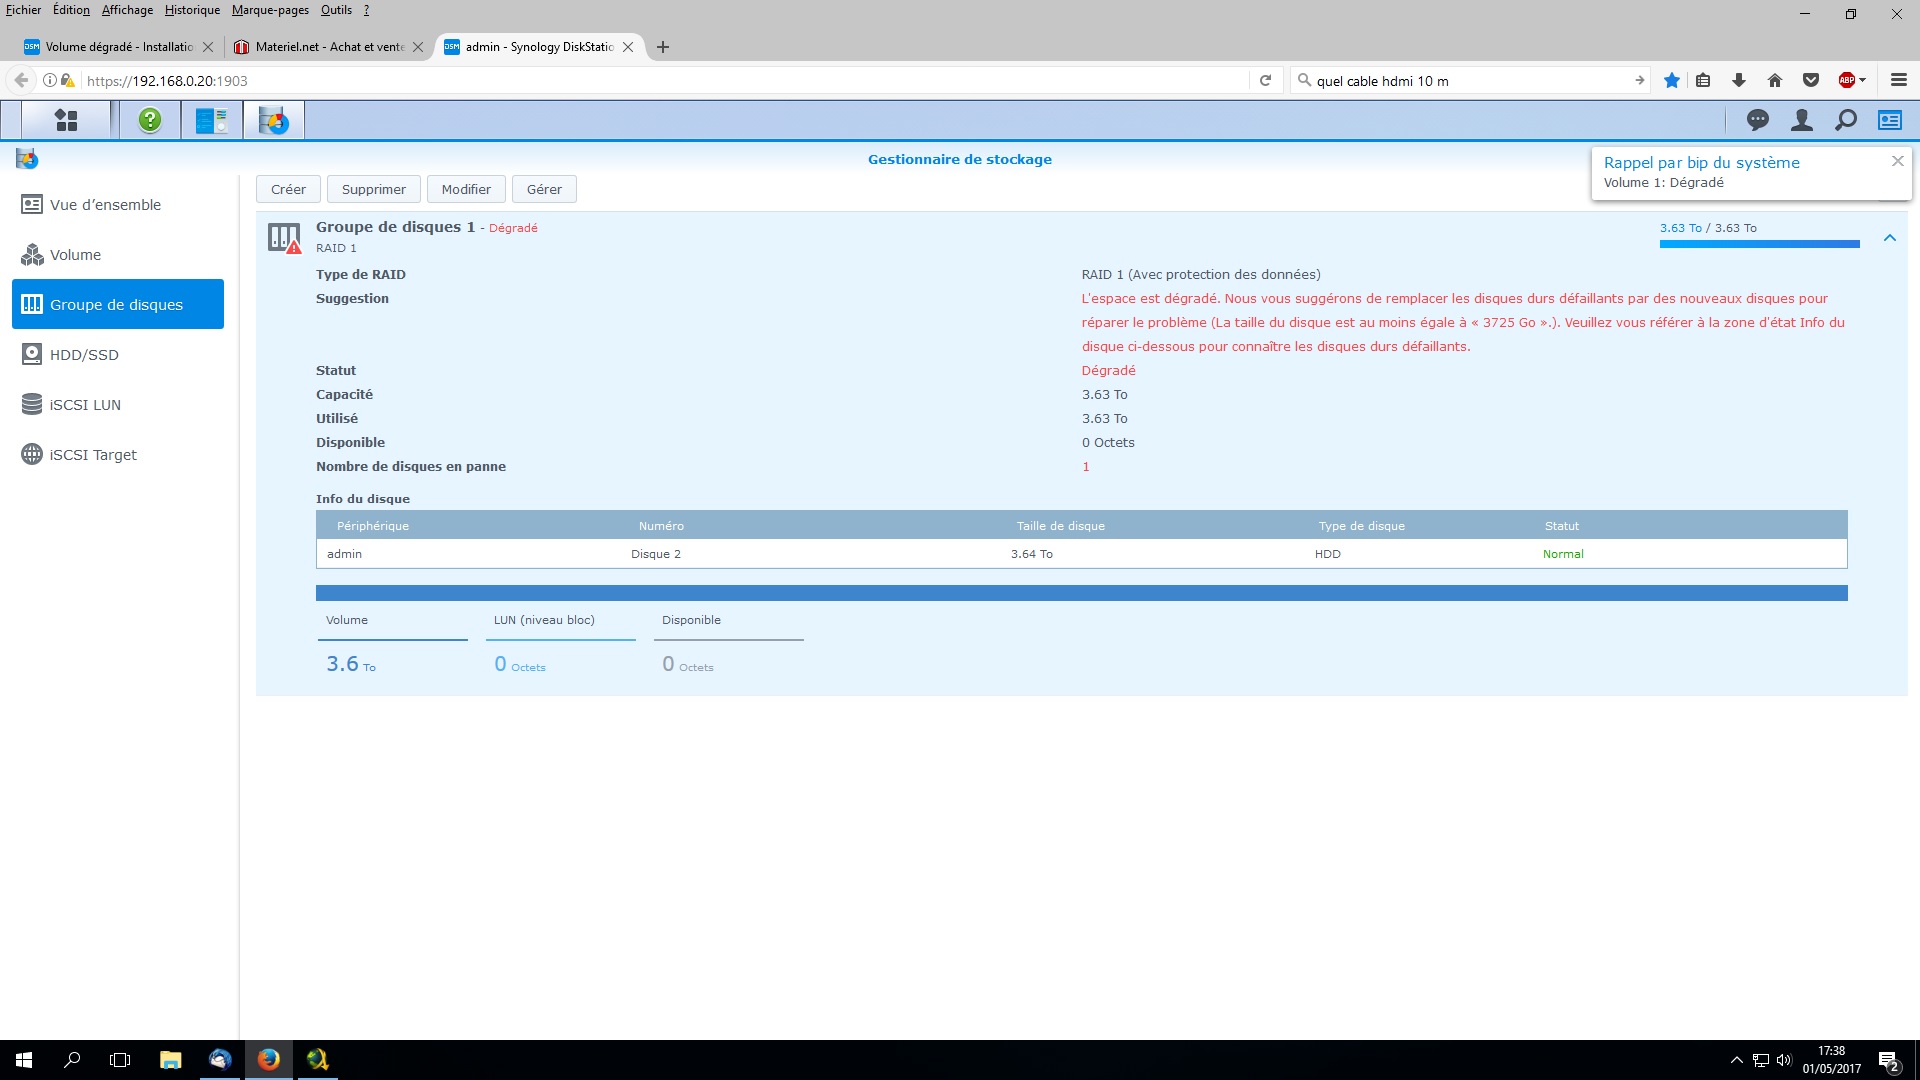Open Control Panel taskbar icon in DSM
Image resolution: width=1920 pixels, height=1080 pixels.
pyautogui.click(x=211, y=120)
